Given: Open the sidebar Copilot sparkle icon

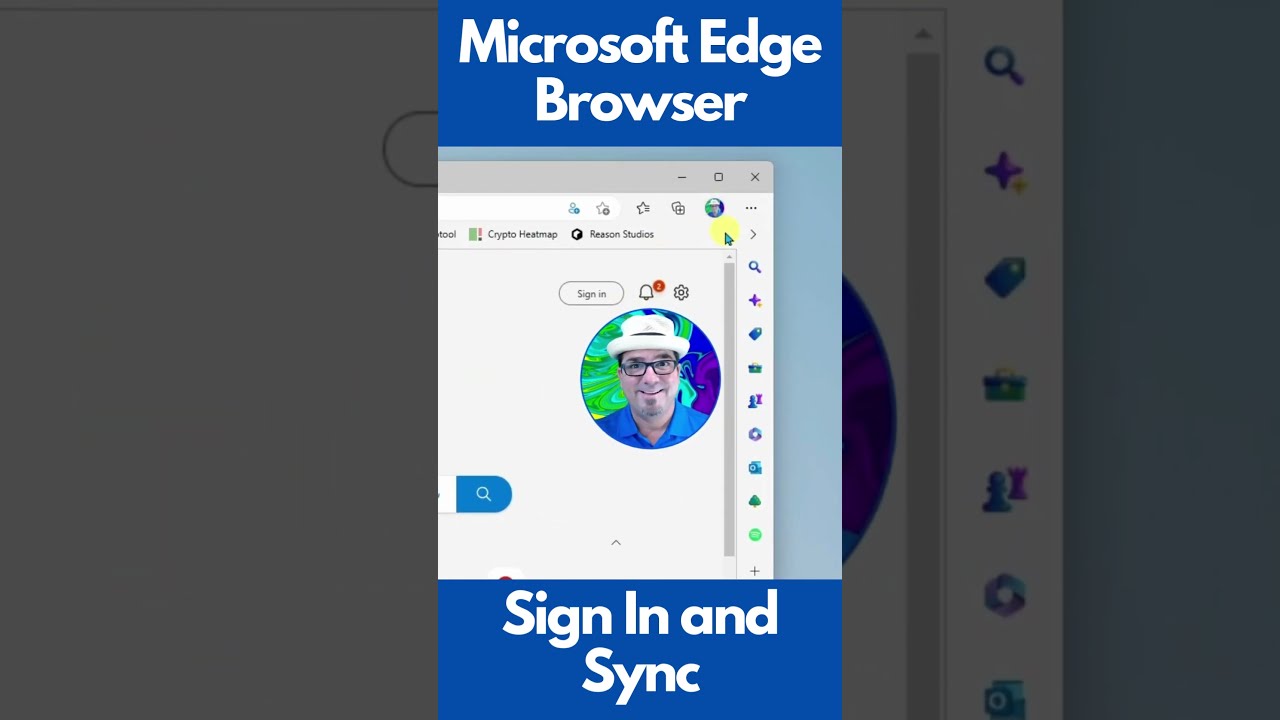Looking at the screenshot, I should [755, 300].
